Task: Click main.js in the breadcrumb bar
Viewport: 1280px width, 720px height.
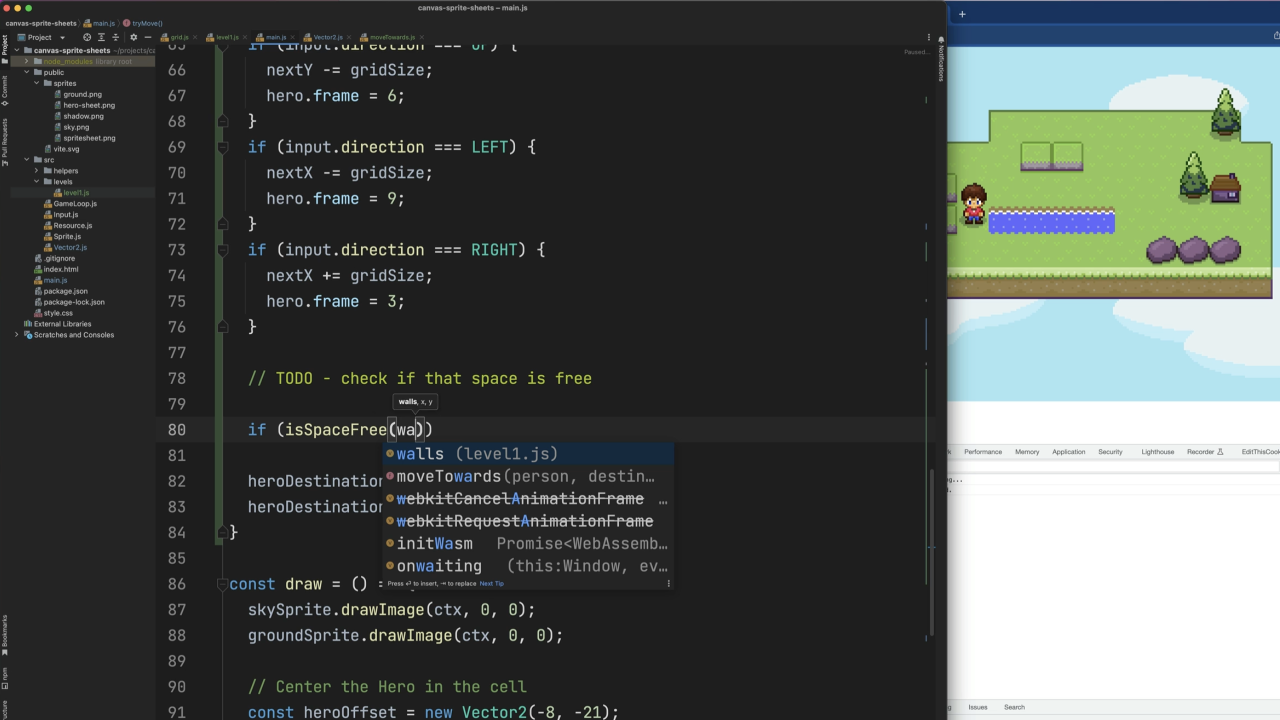Action: [99, 22]
